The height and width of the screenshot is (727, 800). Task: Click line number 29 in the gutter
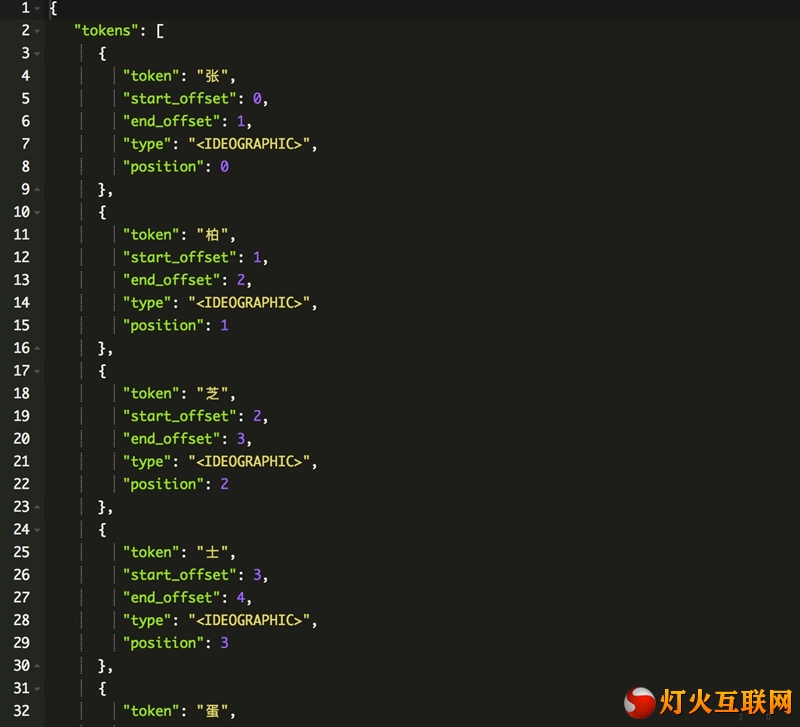[21, 642]
